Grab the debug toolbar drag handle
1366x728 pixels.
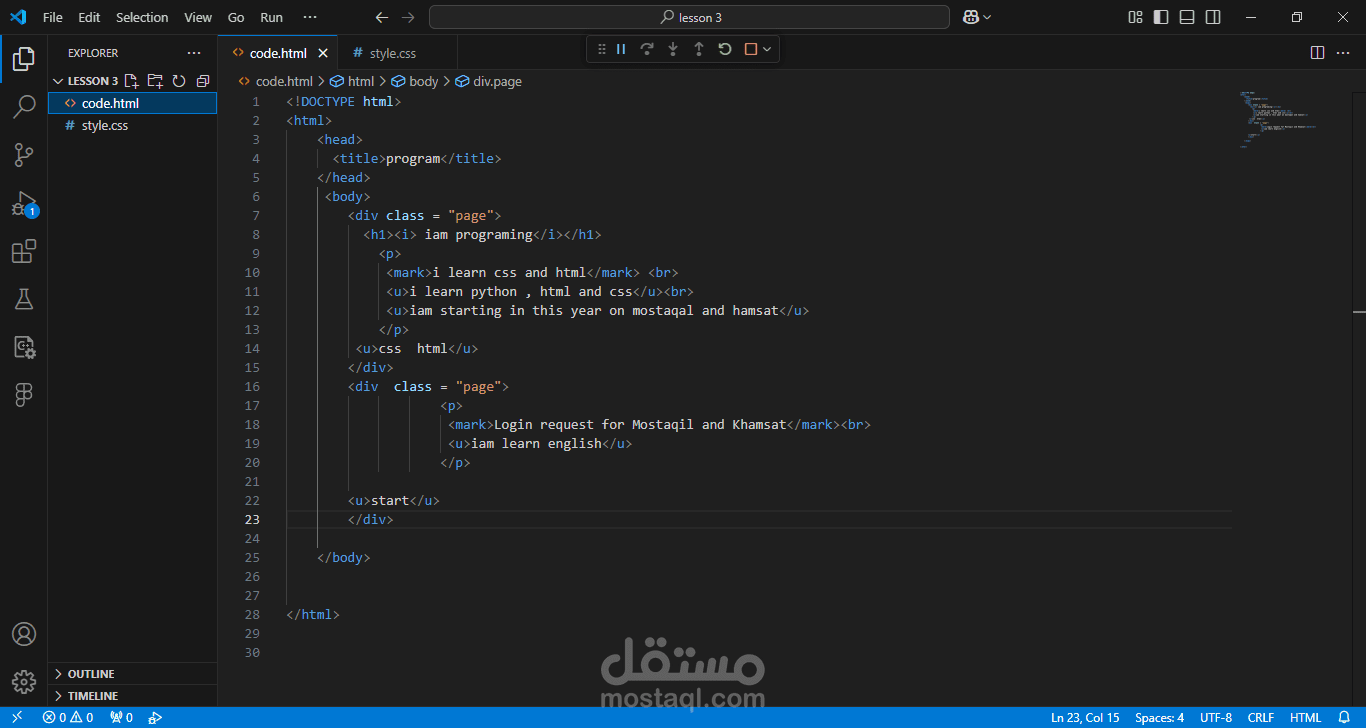tap(601, 49)
